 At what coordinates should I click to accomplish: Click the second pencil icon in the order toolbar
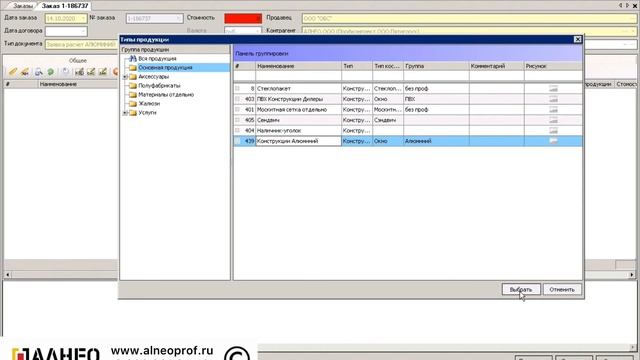click(x=25, y=72)
